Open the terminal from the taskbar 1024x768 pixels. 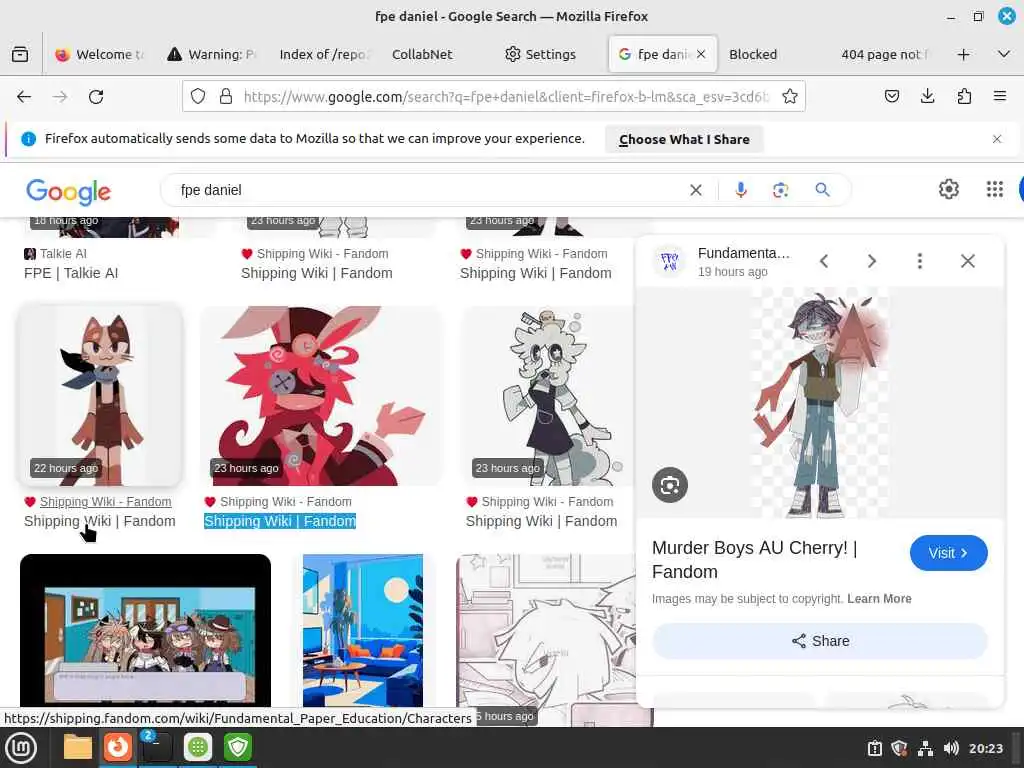(157, 747)
